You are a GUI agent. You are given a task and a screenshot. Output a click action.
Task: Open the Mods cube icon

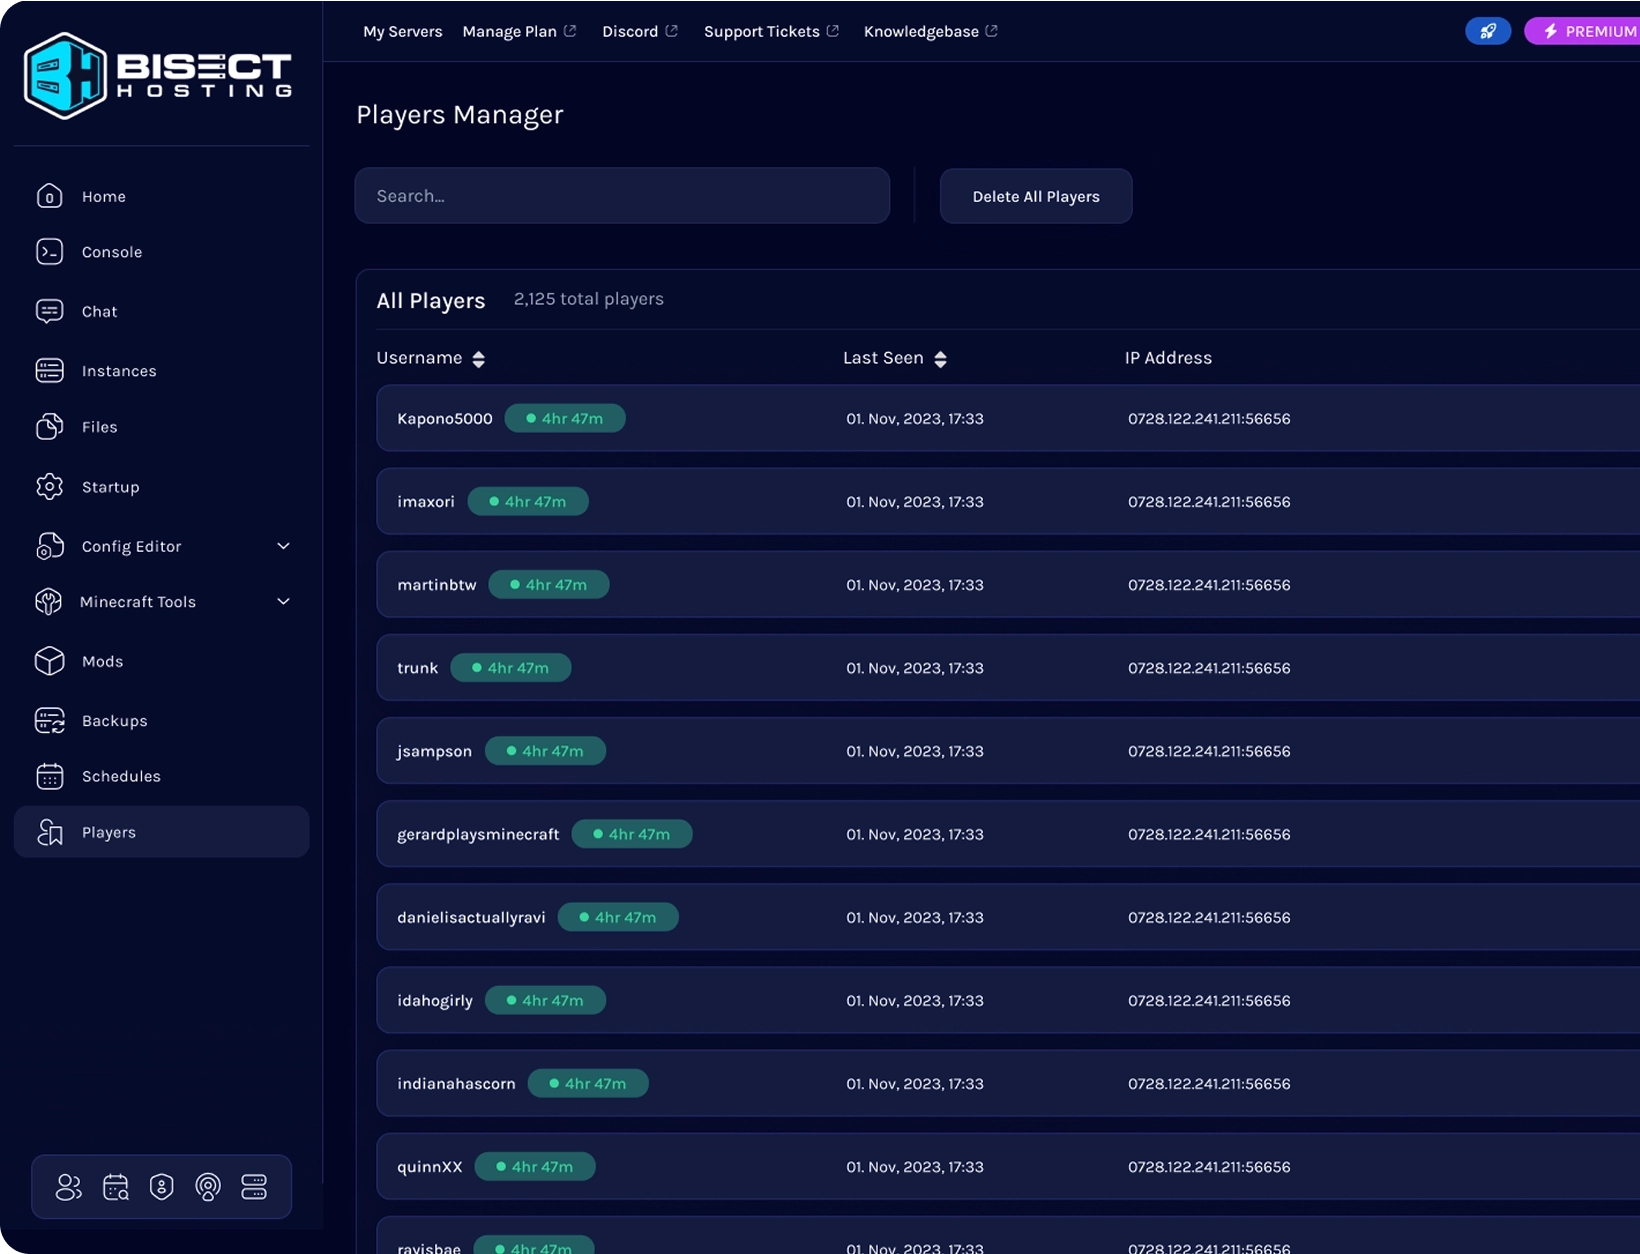tap(49, 661)
